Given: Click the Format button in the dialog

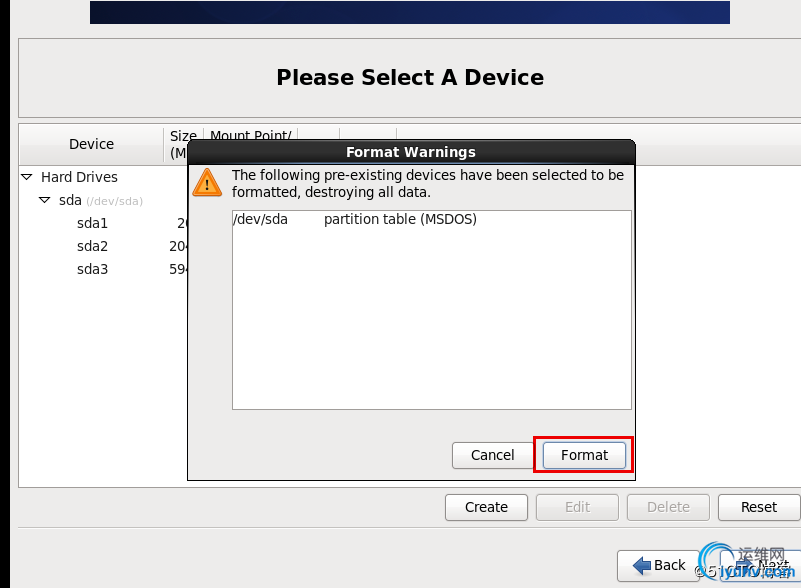Looking at the screenshot, I should (x=584, y=455).
